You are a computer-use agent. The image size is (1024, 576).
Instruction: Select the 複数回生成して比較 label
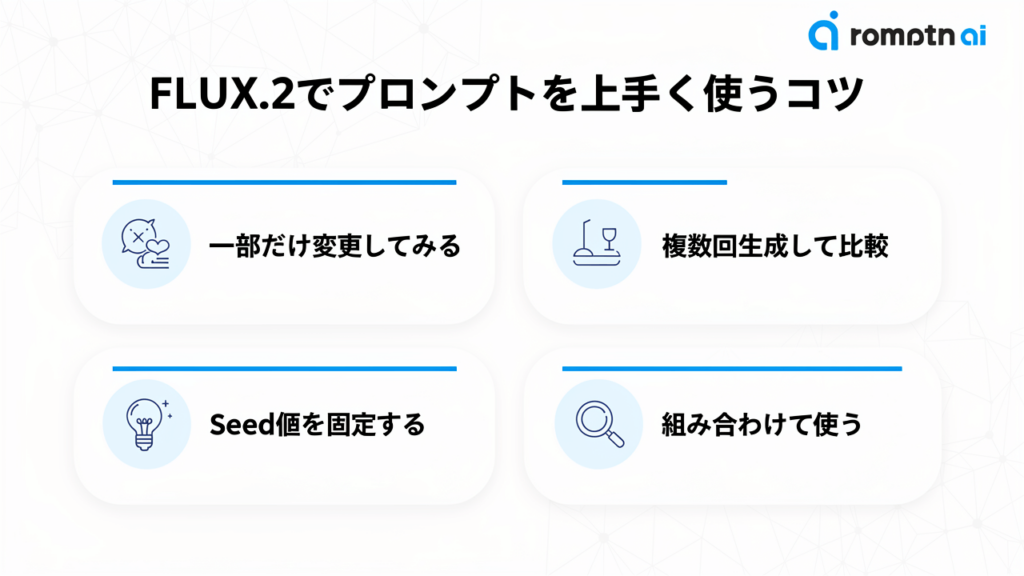click(x=775, y=246)
